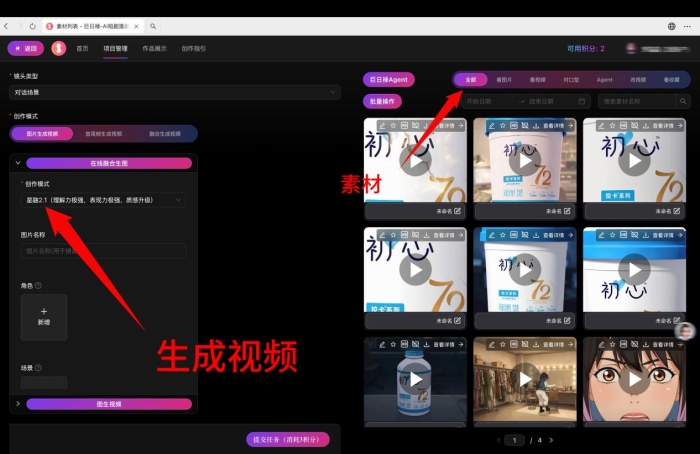This screenshot has width=700, height=454.
Task: Collapse the 在线融合生图 section
Action: point(17,163)
